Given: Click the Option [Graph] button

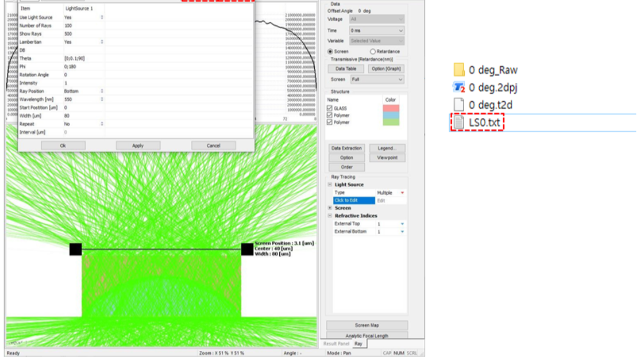Looking at the screenshot, I should click(386, 69).
